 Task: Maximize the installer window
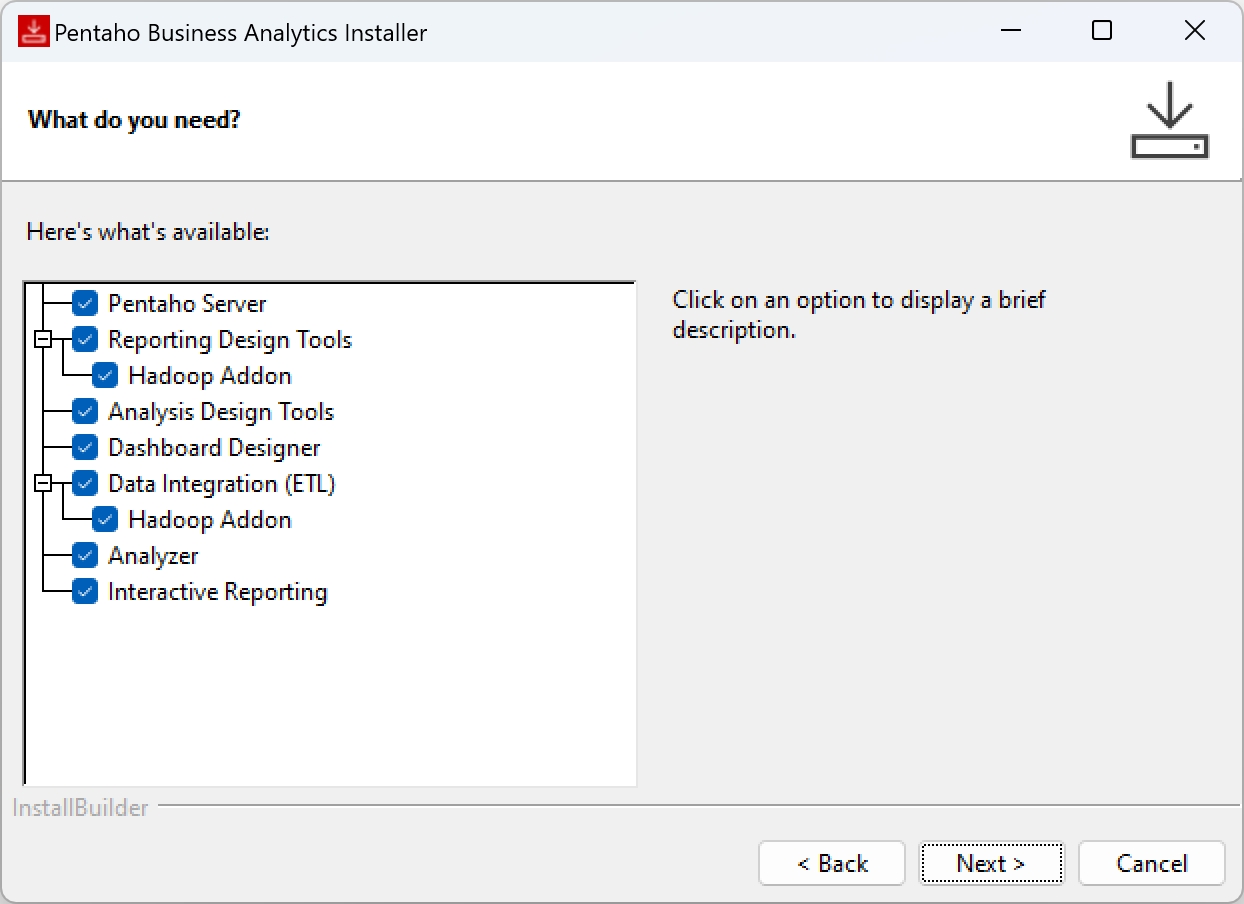(1102, 31)
